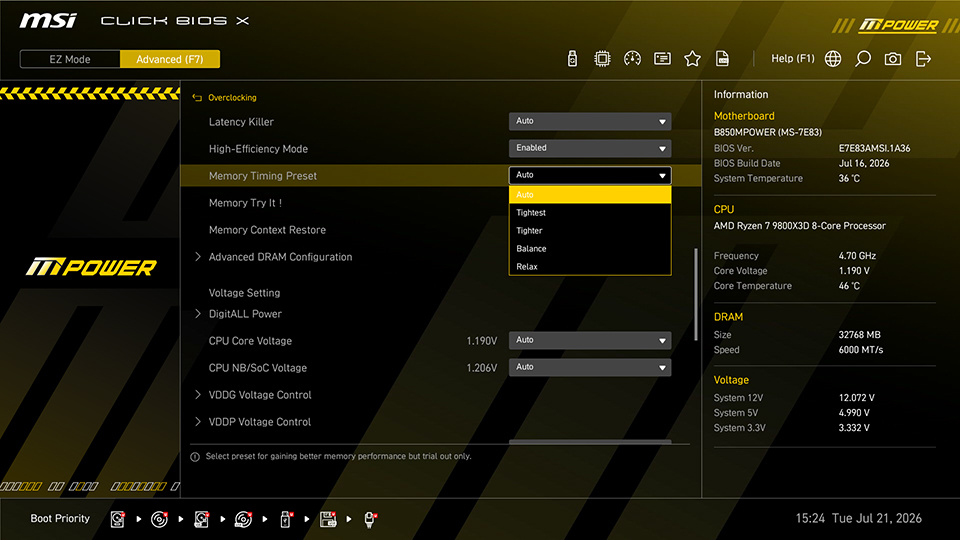Click the MSI logo
960x540 pixels.
48,20
